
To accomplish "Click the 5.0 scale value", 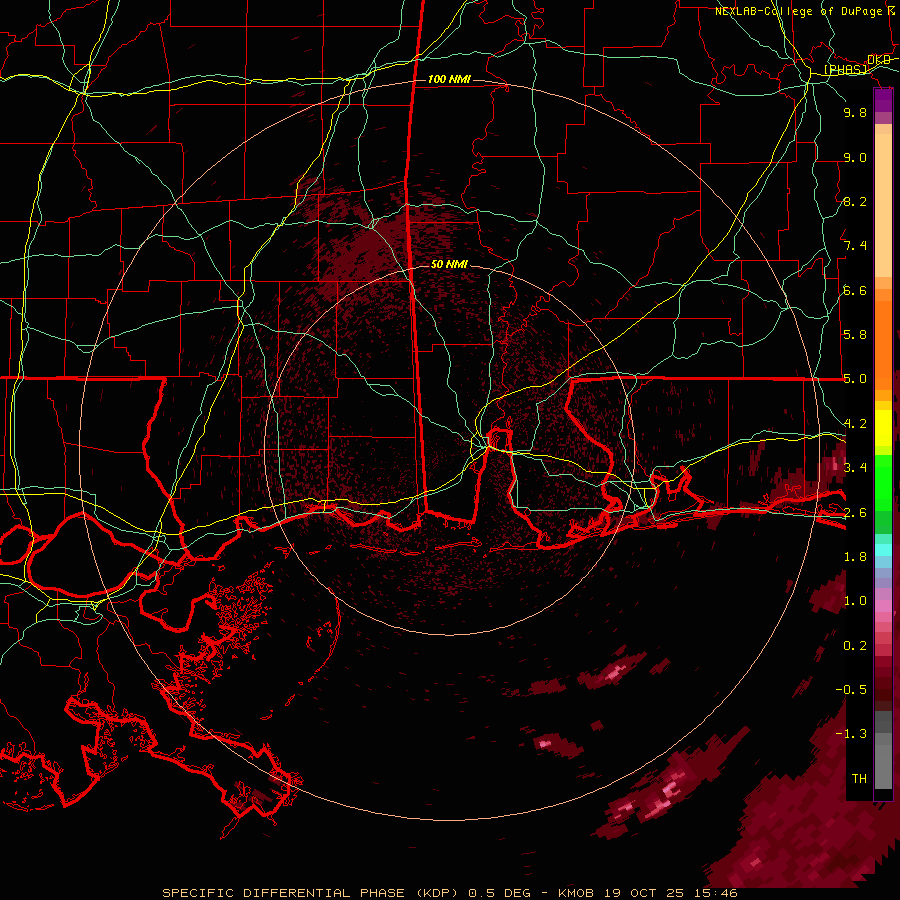I will [855, 379].
